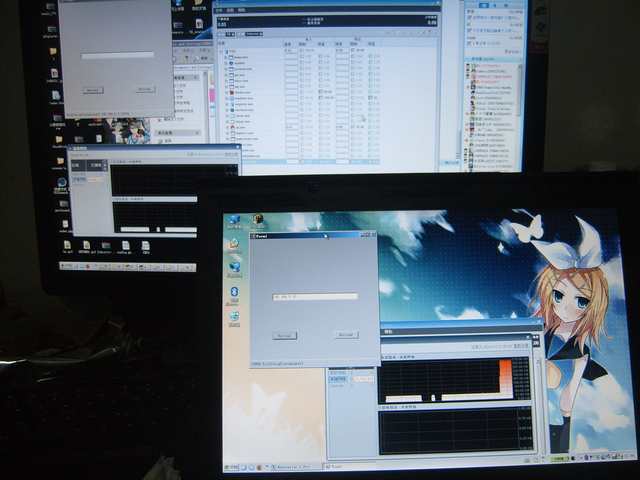Open the globe desktop icon below the Bluetooth icon
Viewport: 640px width, 480px height.
[234, 318]
